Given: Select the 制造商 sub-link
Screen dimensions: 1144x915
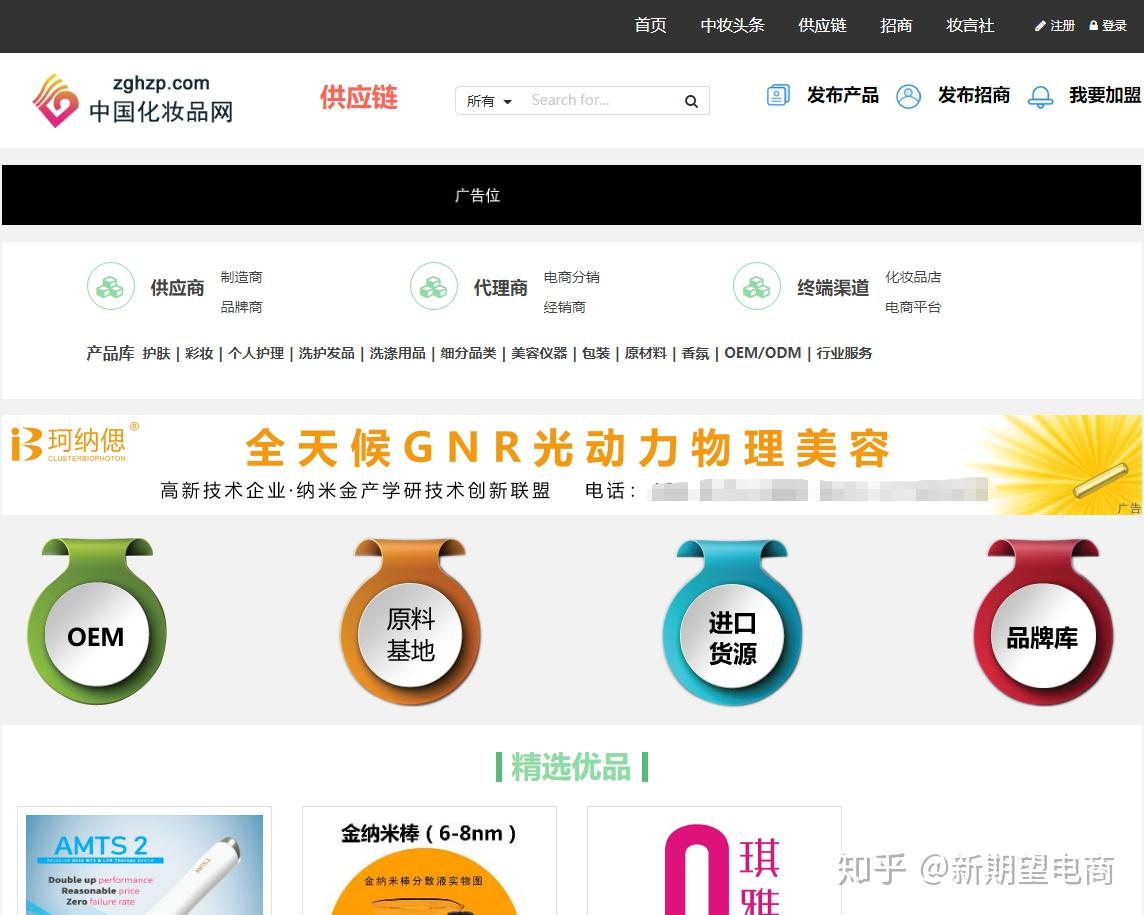Looking at the screenshot, I should point(241,277).
